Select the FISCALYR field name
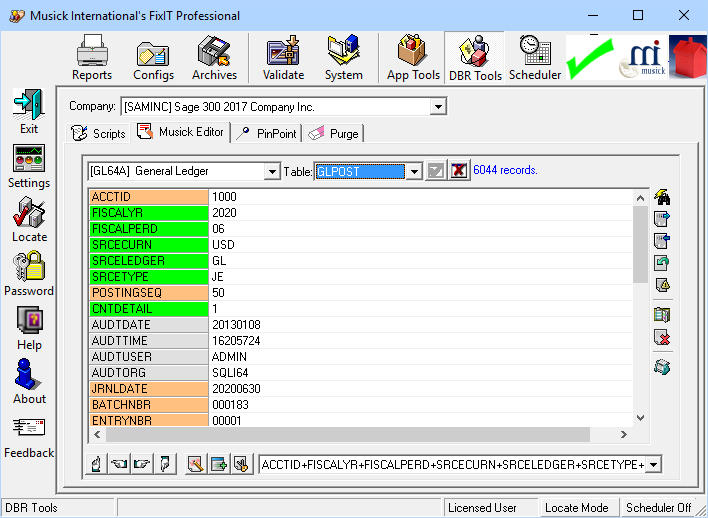This screenshot has height=518, width=708. pyautogui.click(x=149, y=213)
